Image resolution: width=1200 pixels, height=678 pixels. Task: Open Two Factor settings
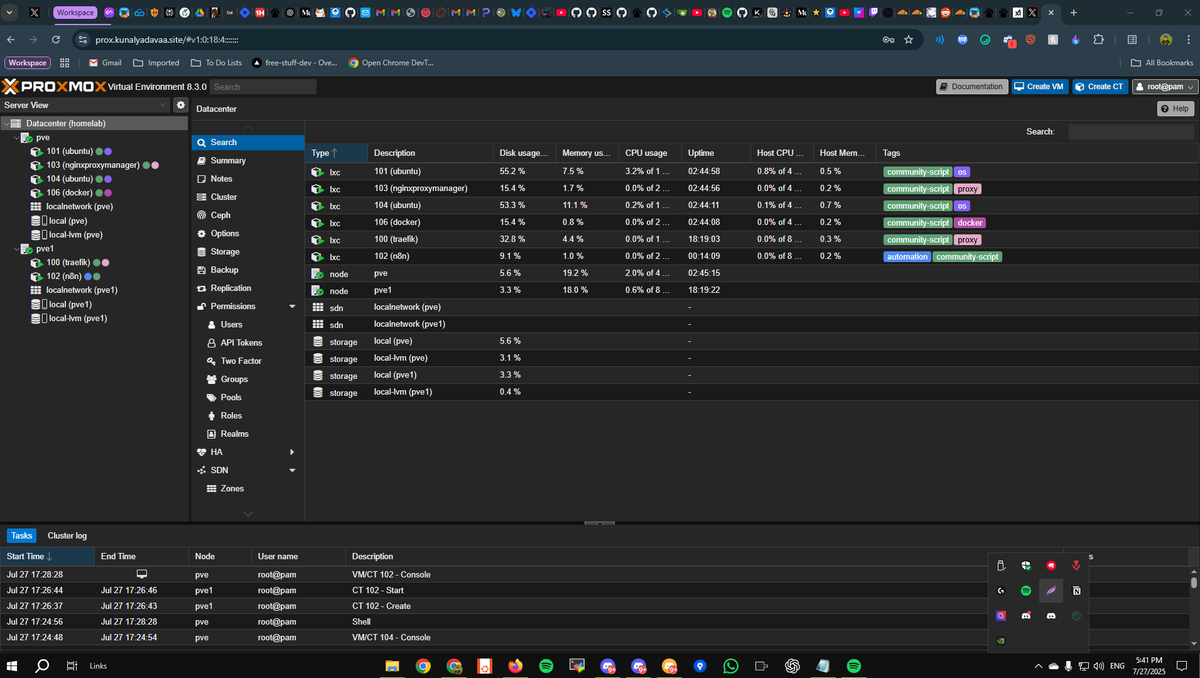pyautogui.click(x=248, y=361)
